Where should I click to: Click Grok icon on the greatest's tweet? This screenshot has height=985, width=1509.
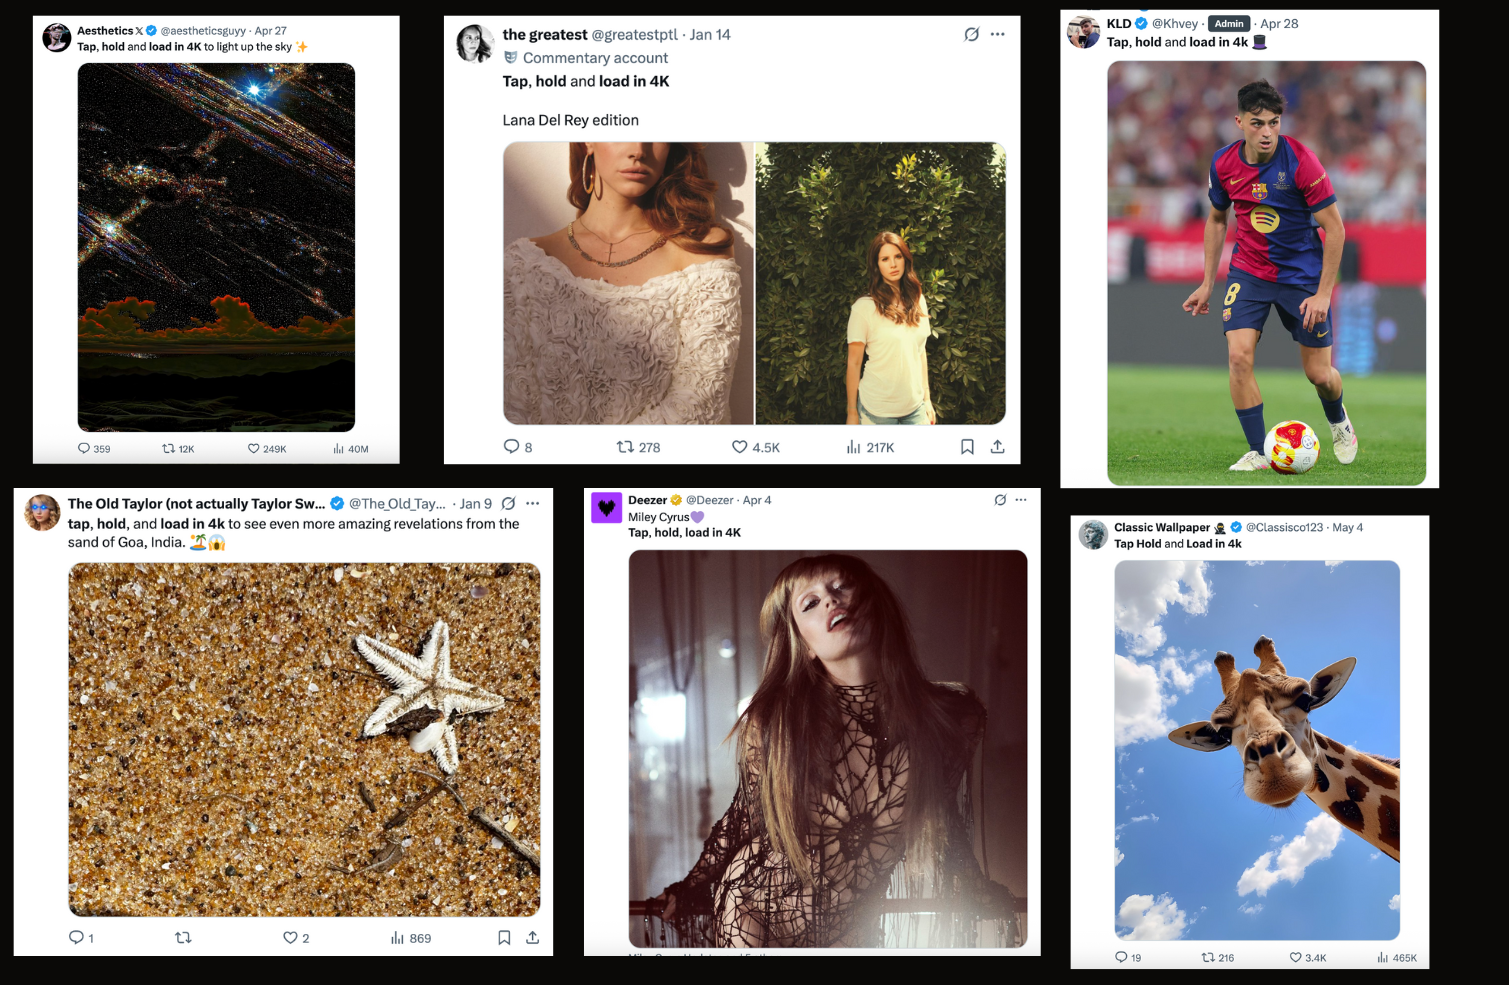(x=971, y=34)
